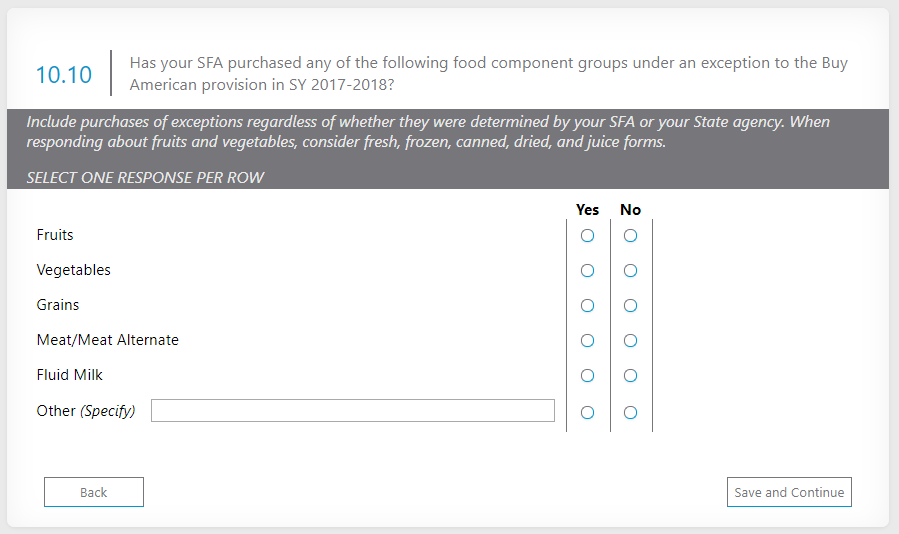Screen dimensions: 899x534
Task: Choose No for Vegetables row
Action: pos(630,271)
